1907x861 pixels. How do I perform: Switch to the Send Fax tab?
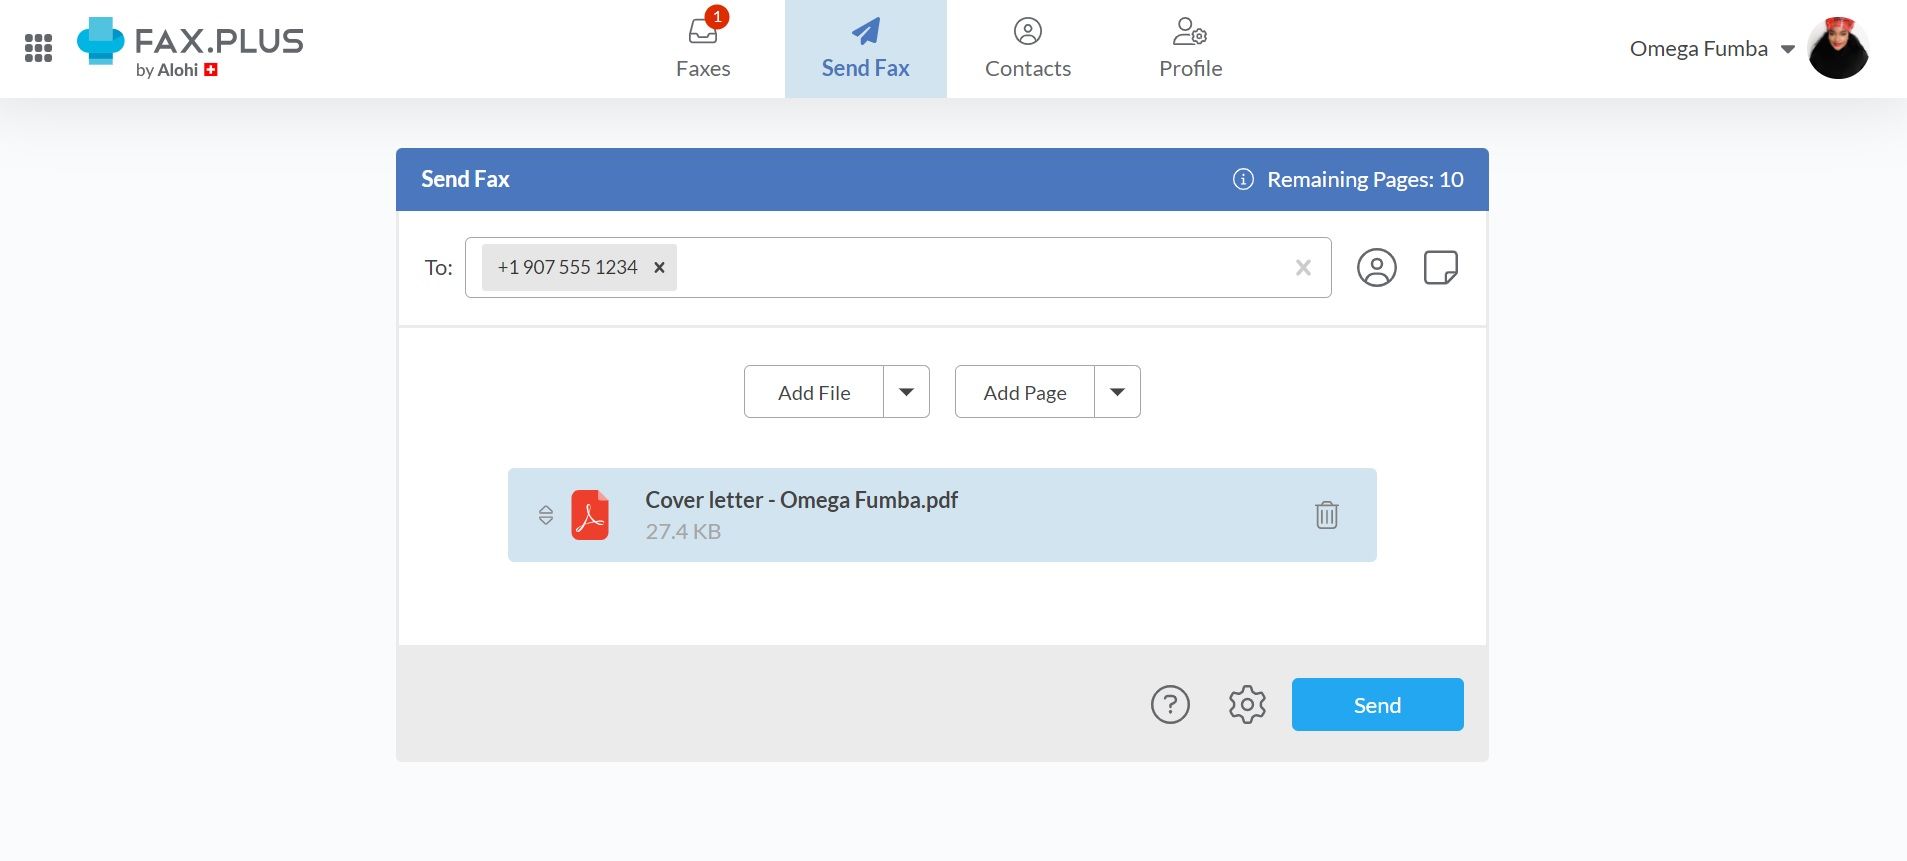pyautogui.click(x=865, y=49)
